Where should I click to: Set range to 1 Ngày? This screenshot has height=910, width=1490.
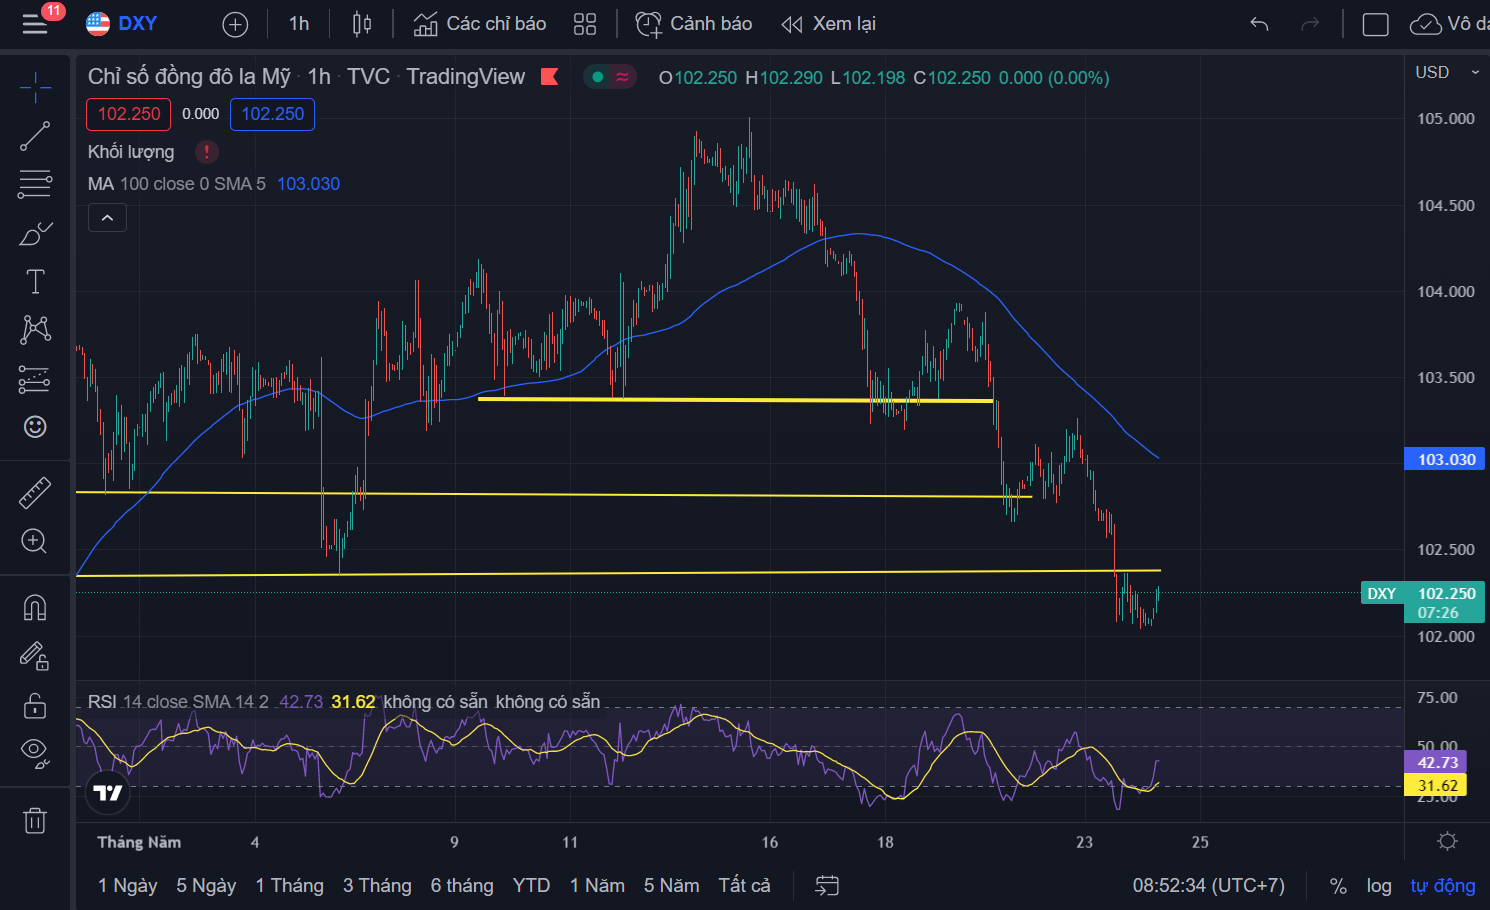click(128, 885)
